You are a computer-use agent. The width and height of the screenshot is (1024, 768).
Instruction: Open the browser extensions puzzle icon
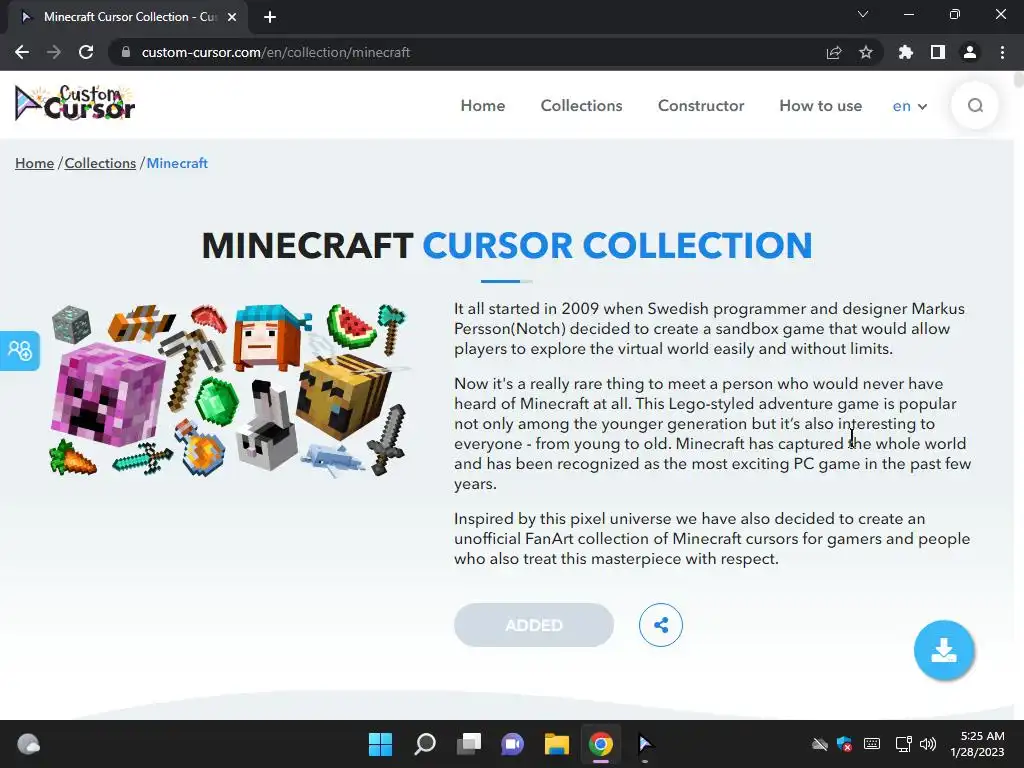coord(906,52)
